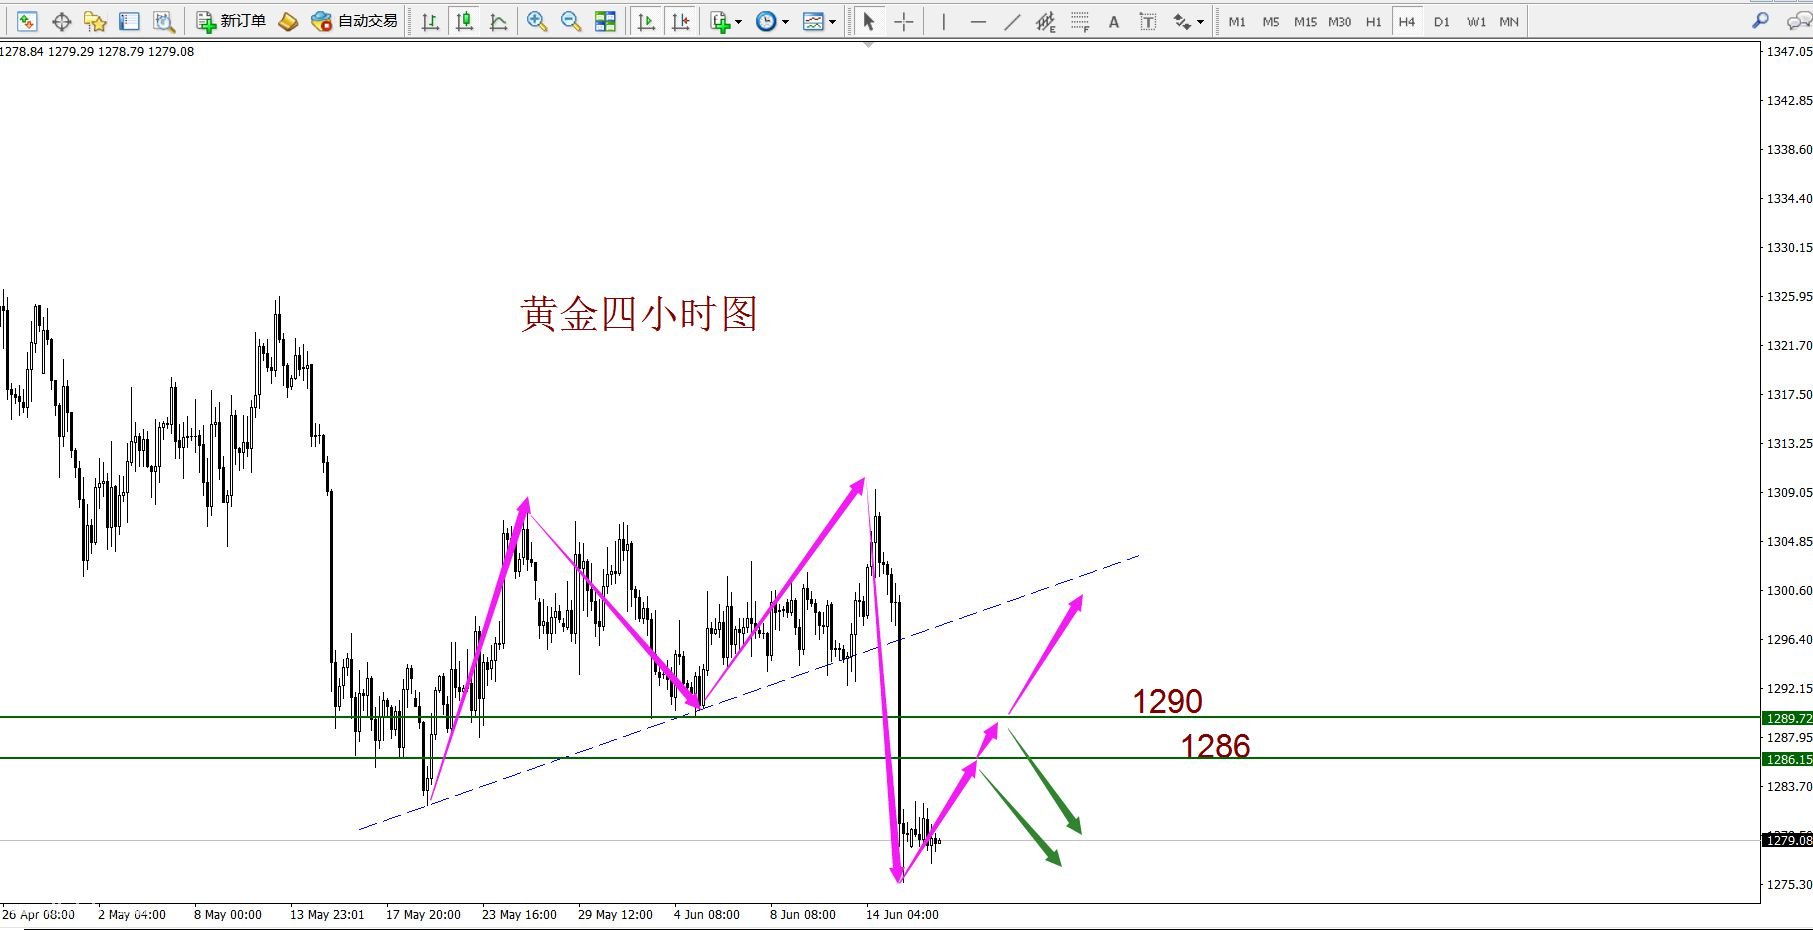Select the crosshair cursor tool
This screenshot has height=930, width=1813.
click(x=904, y=21)
